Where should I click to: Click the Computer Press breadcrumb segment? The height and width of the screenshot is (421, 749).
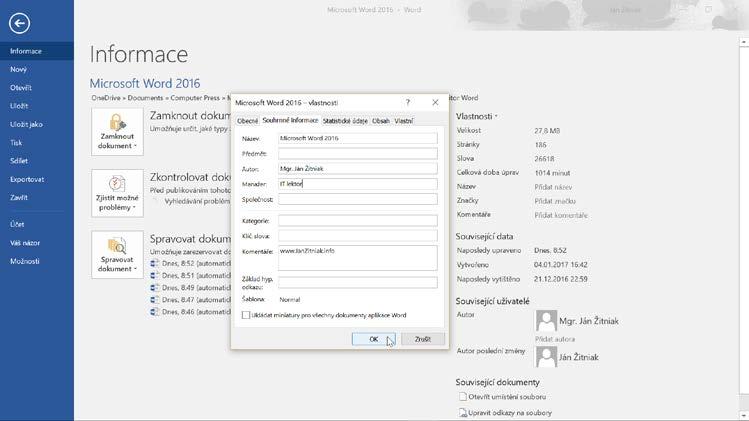tap(195, 97)
